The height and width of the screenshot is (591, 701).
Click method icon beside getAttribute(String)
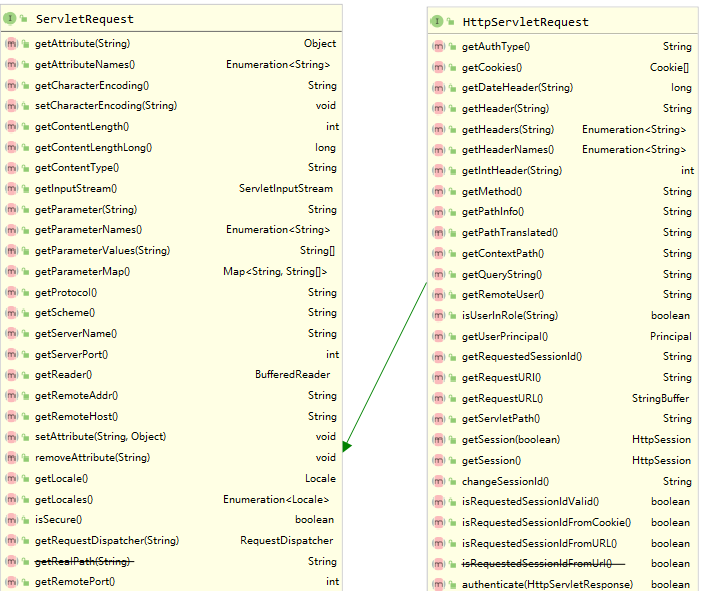pyautogui.click(x=11, y=43)
